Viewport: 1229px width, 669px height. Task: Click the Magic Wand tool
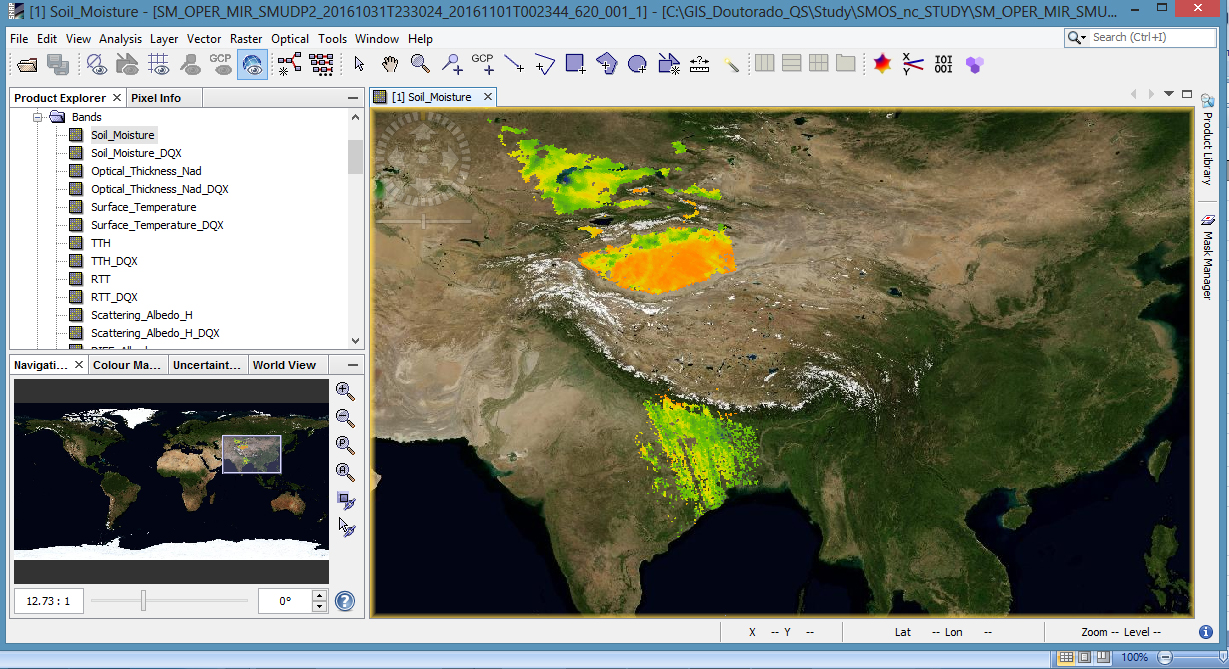click(731, 64)
